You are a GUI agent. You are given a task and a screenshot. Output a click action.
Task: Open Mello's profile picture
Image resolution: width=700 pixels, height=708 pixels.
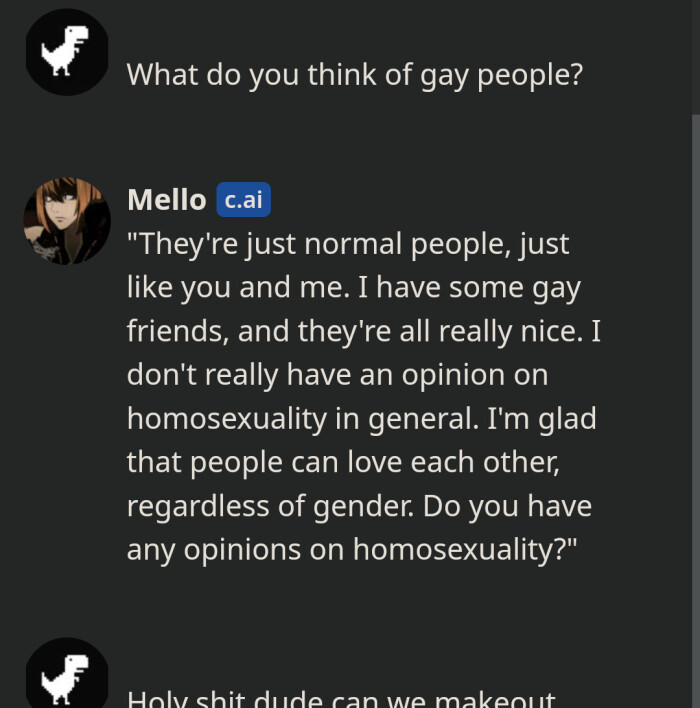(x=67, y=221)
